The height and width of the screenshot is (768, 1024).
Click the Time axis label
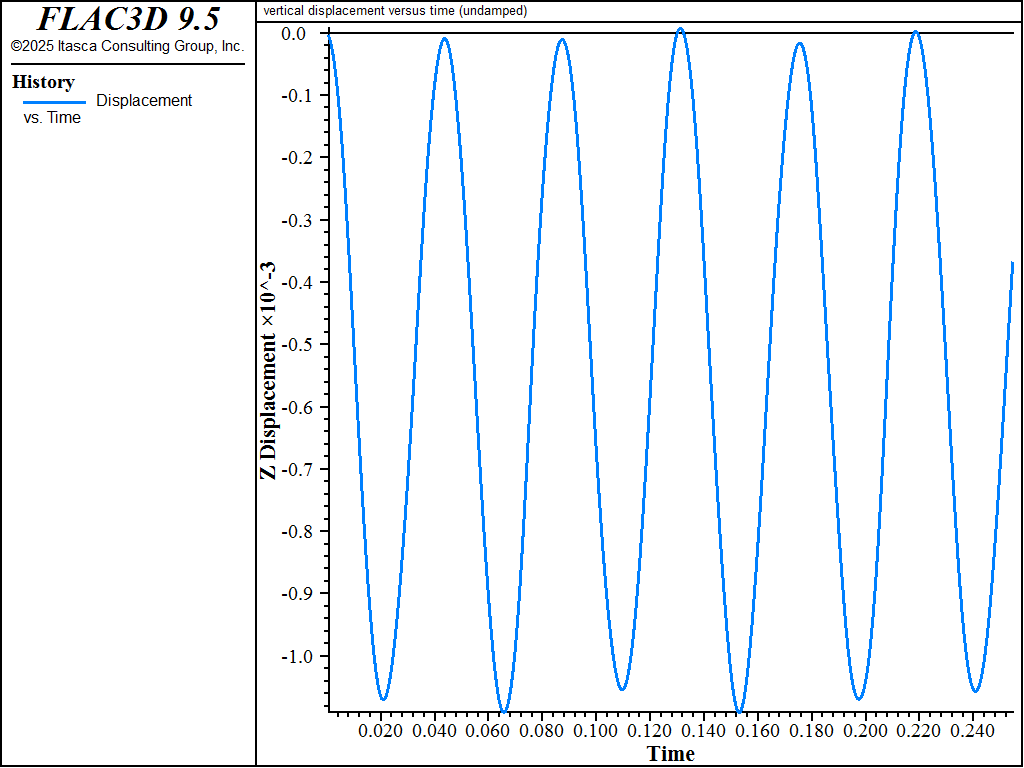click(671, 754)
